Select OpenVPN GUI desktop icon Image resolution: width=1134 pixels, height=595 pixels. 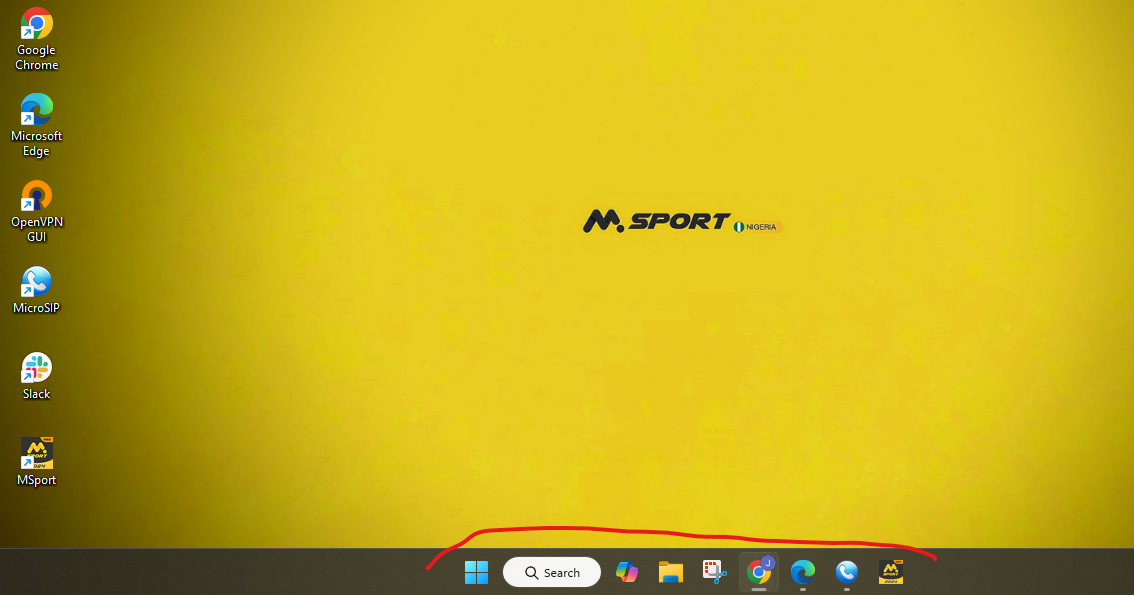(x=36, y=212)
